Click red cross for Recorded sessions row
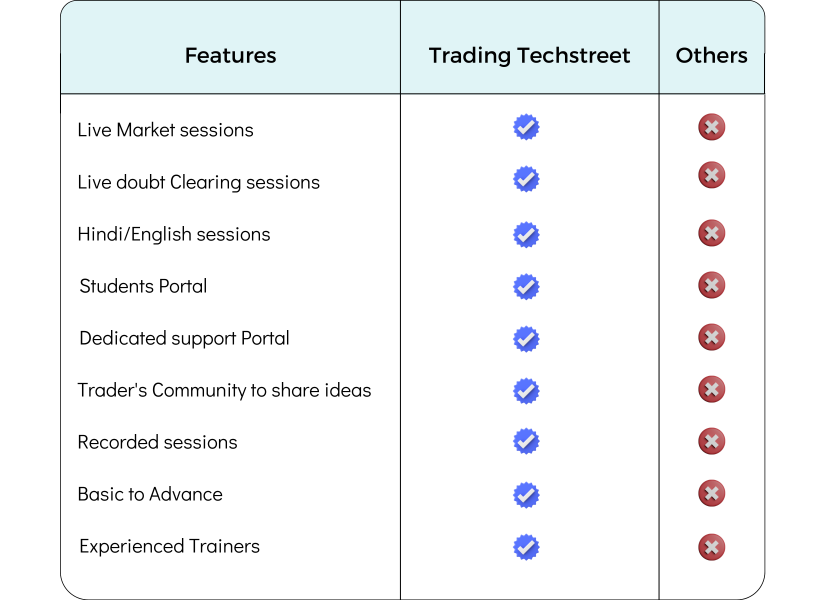Viewport: 825px width, 600px height. [x=711, y=441]
